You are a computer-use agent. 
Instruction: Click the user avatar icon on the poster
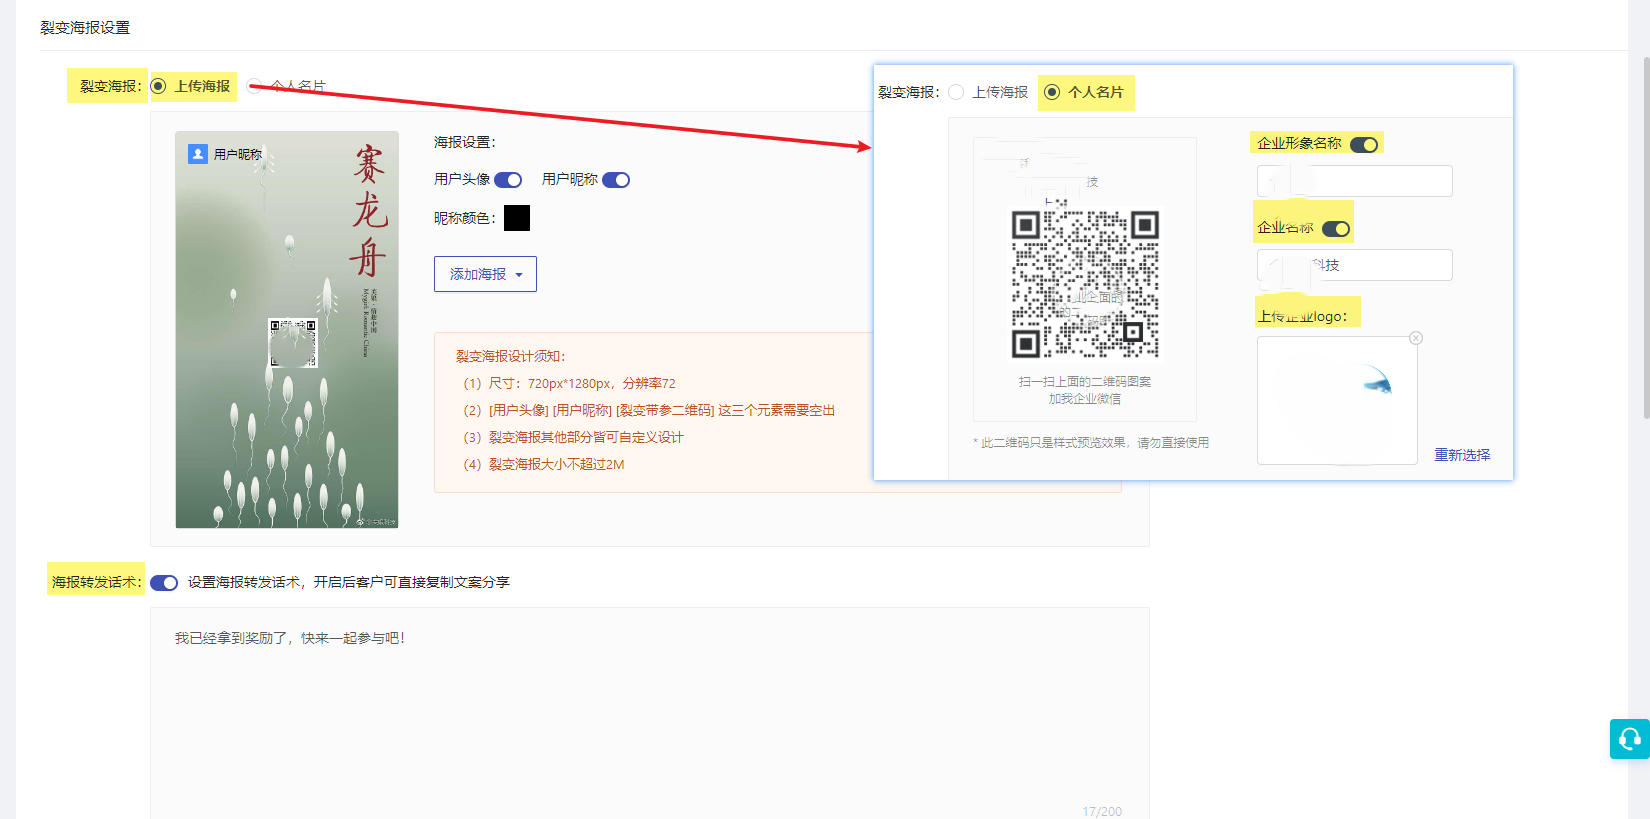pos(198,154)
